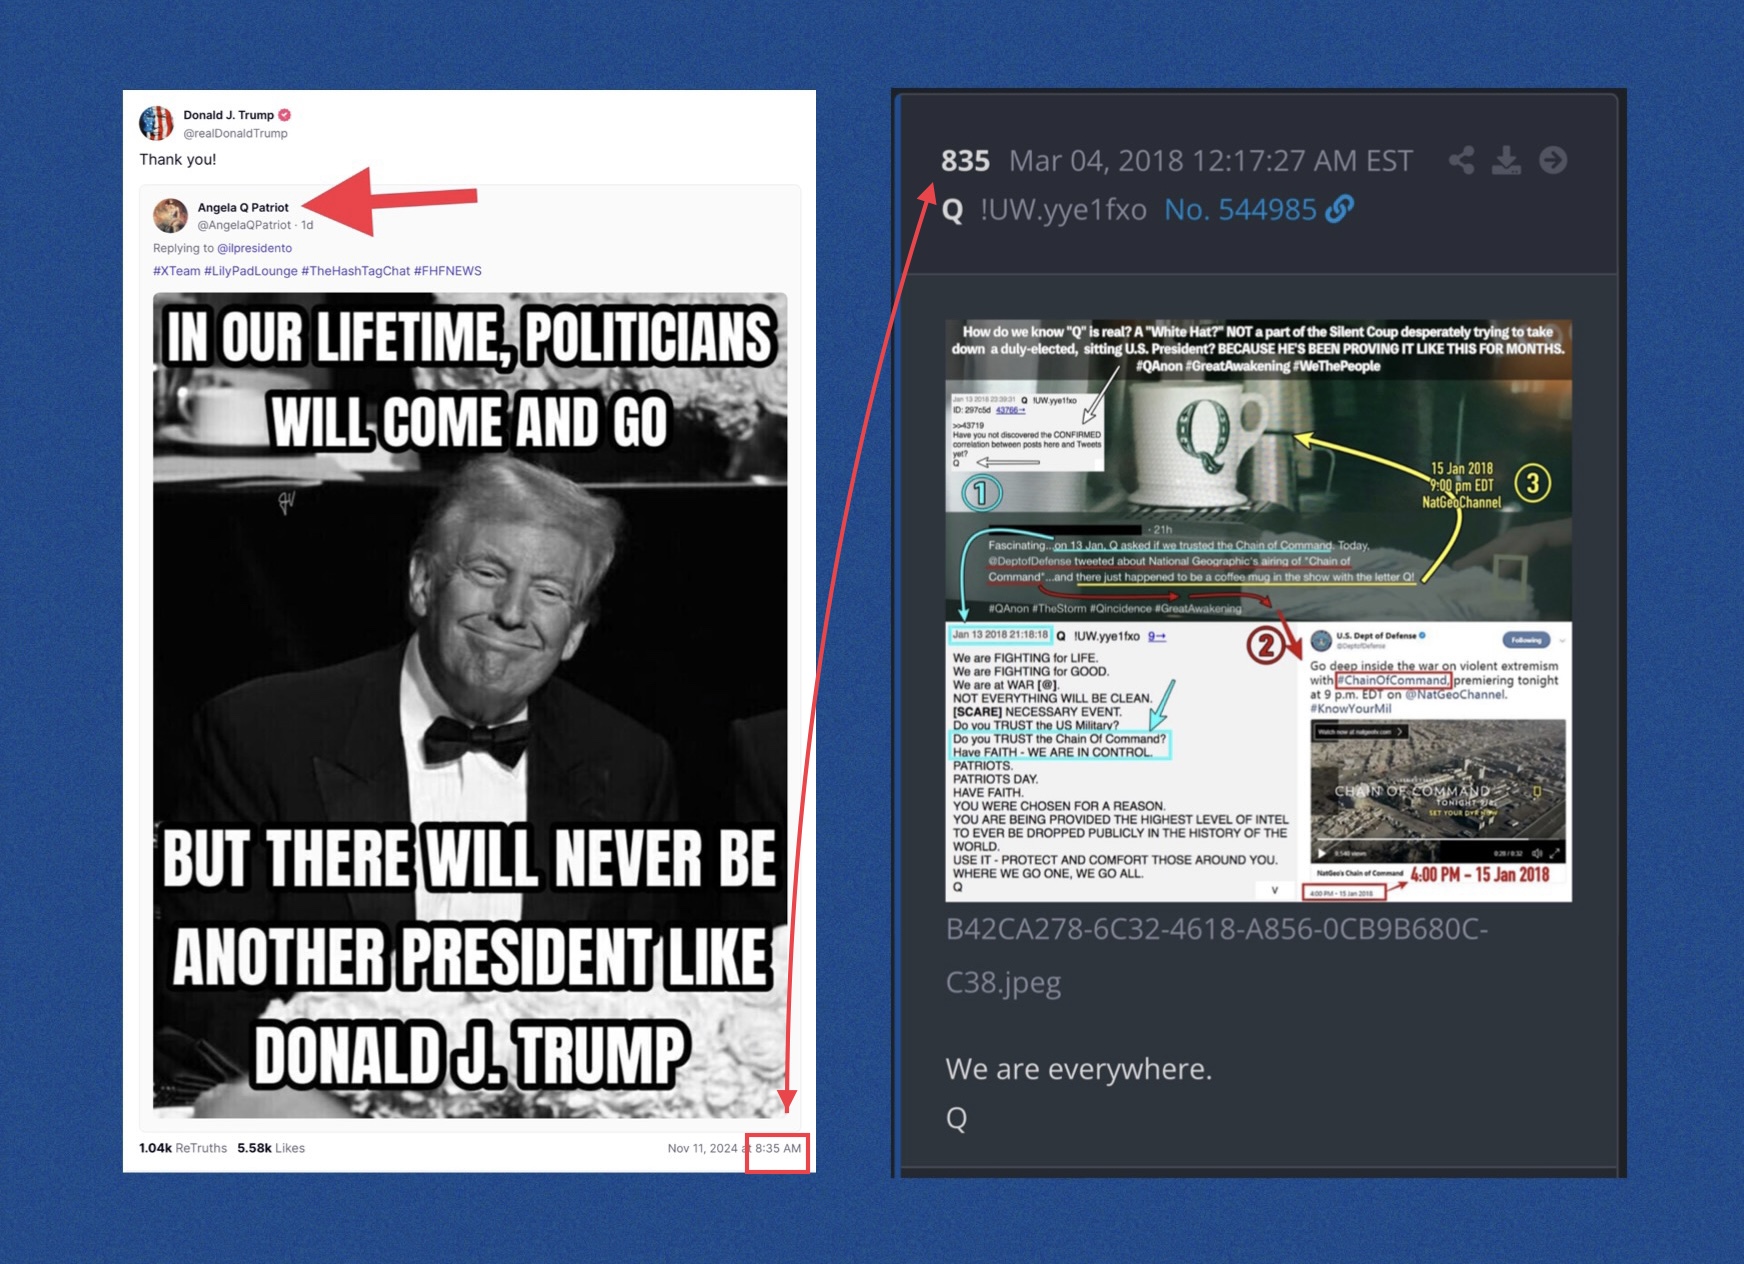This screenshot has width=1744, height=1264.
Task: Click the Nov 11, 2024 timestamp
Action: pos(734,1148)
